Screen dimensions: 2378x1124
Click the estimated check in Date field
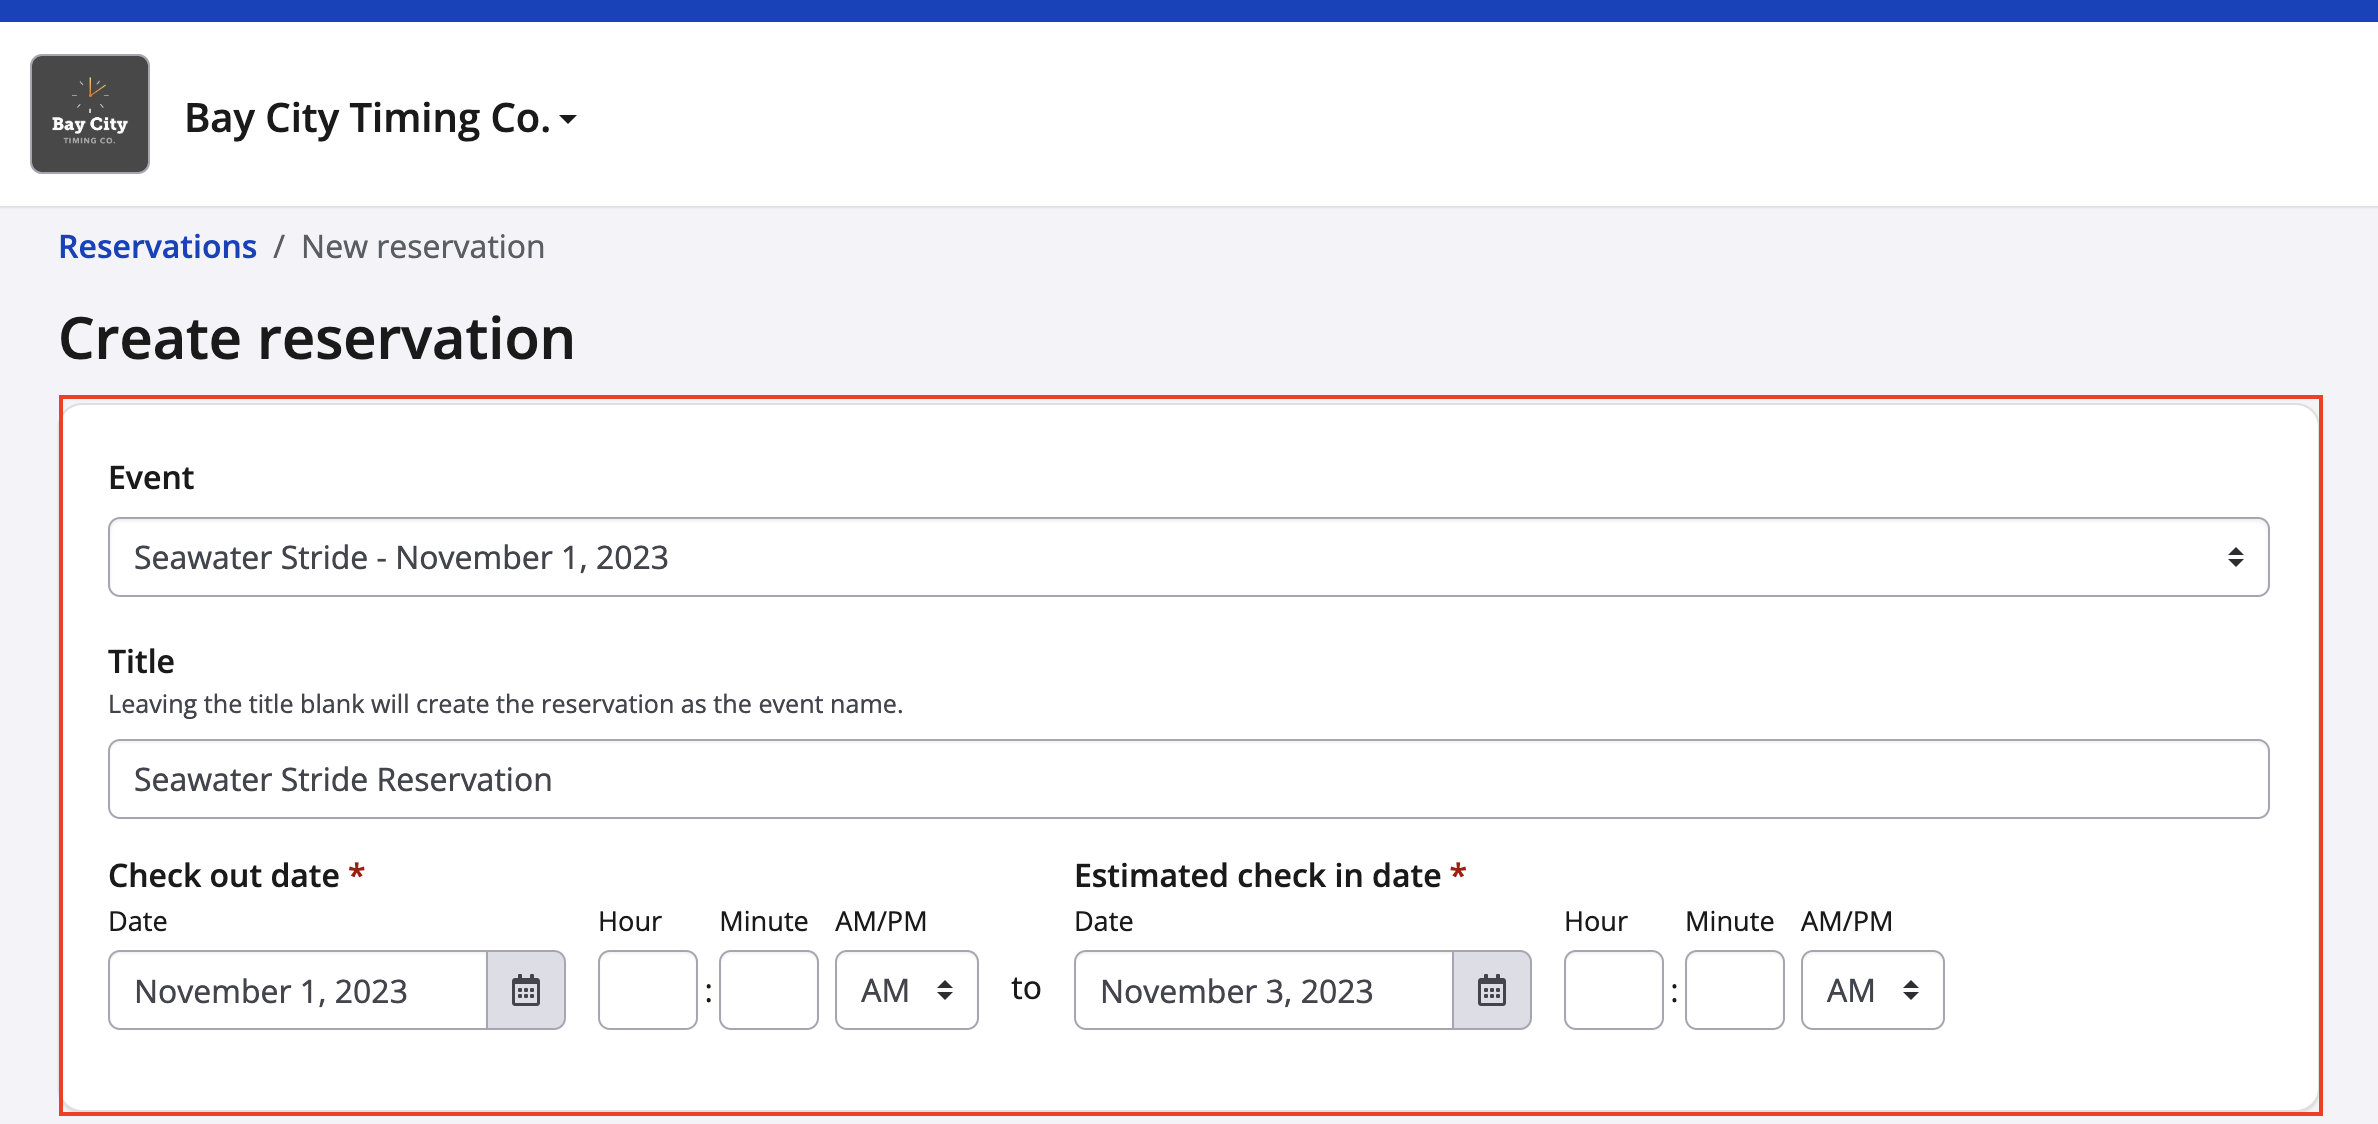click(1264, 990)
